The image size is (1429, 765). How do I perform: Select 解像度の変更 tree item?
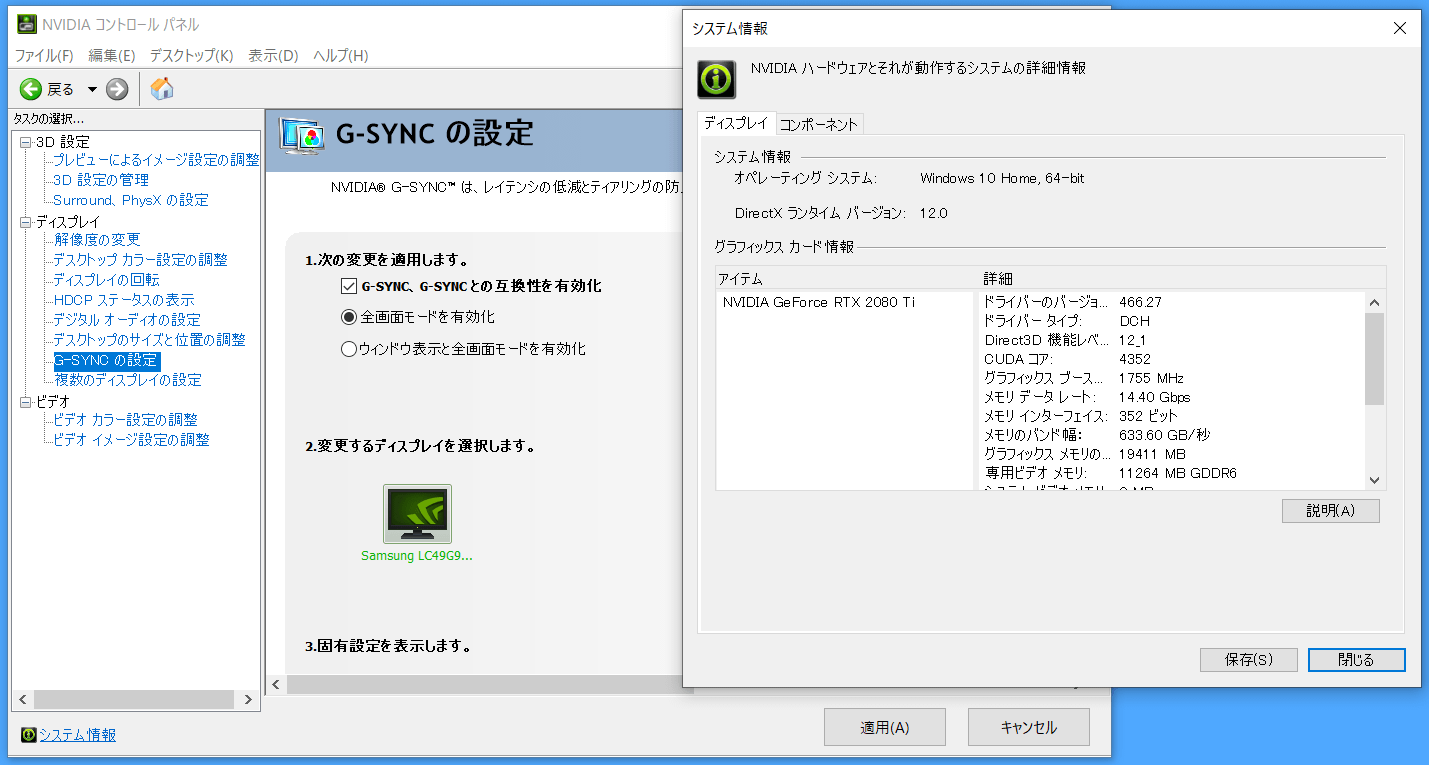[x=98, y=240]
